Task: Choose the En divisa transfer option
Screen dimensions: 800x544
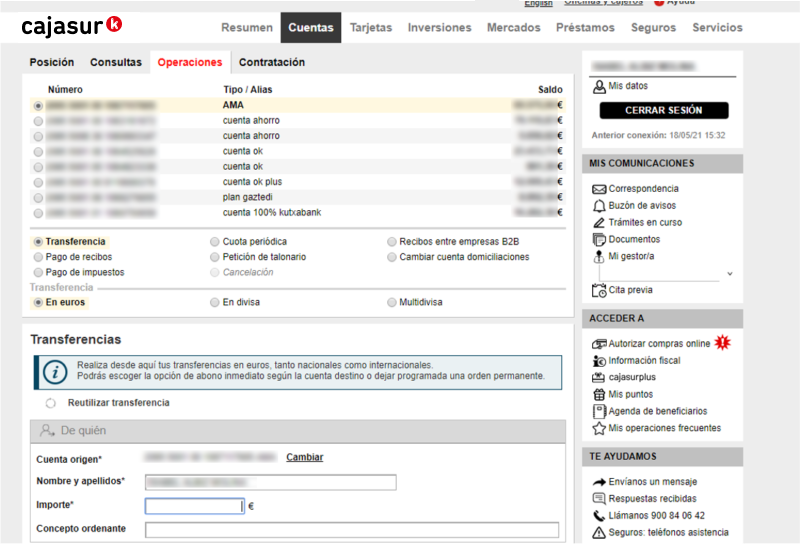Action: pyautogui.click(x=215, y=302)
